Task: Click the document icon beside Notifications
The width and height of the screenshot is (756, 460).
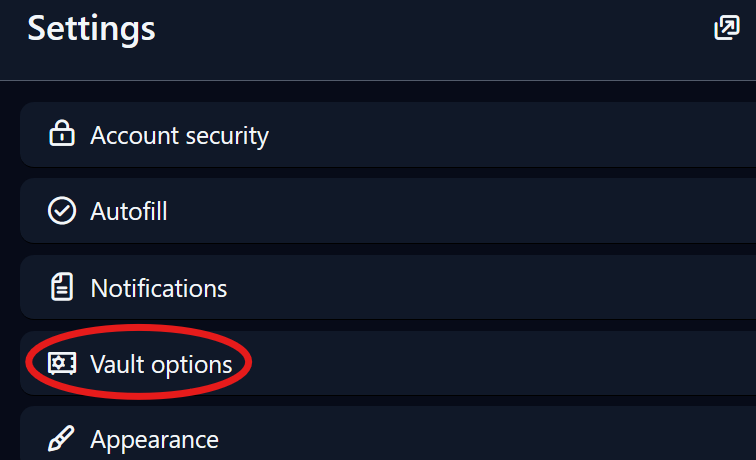Action: click(x=62, y=288)
